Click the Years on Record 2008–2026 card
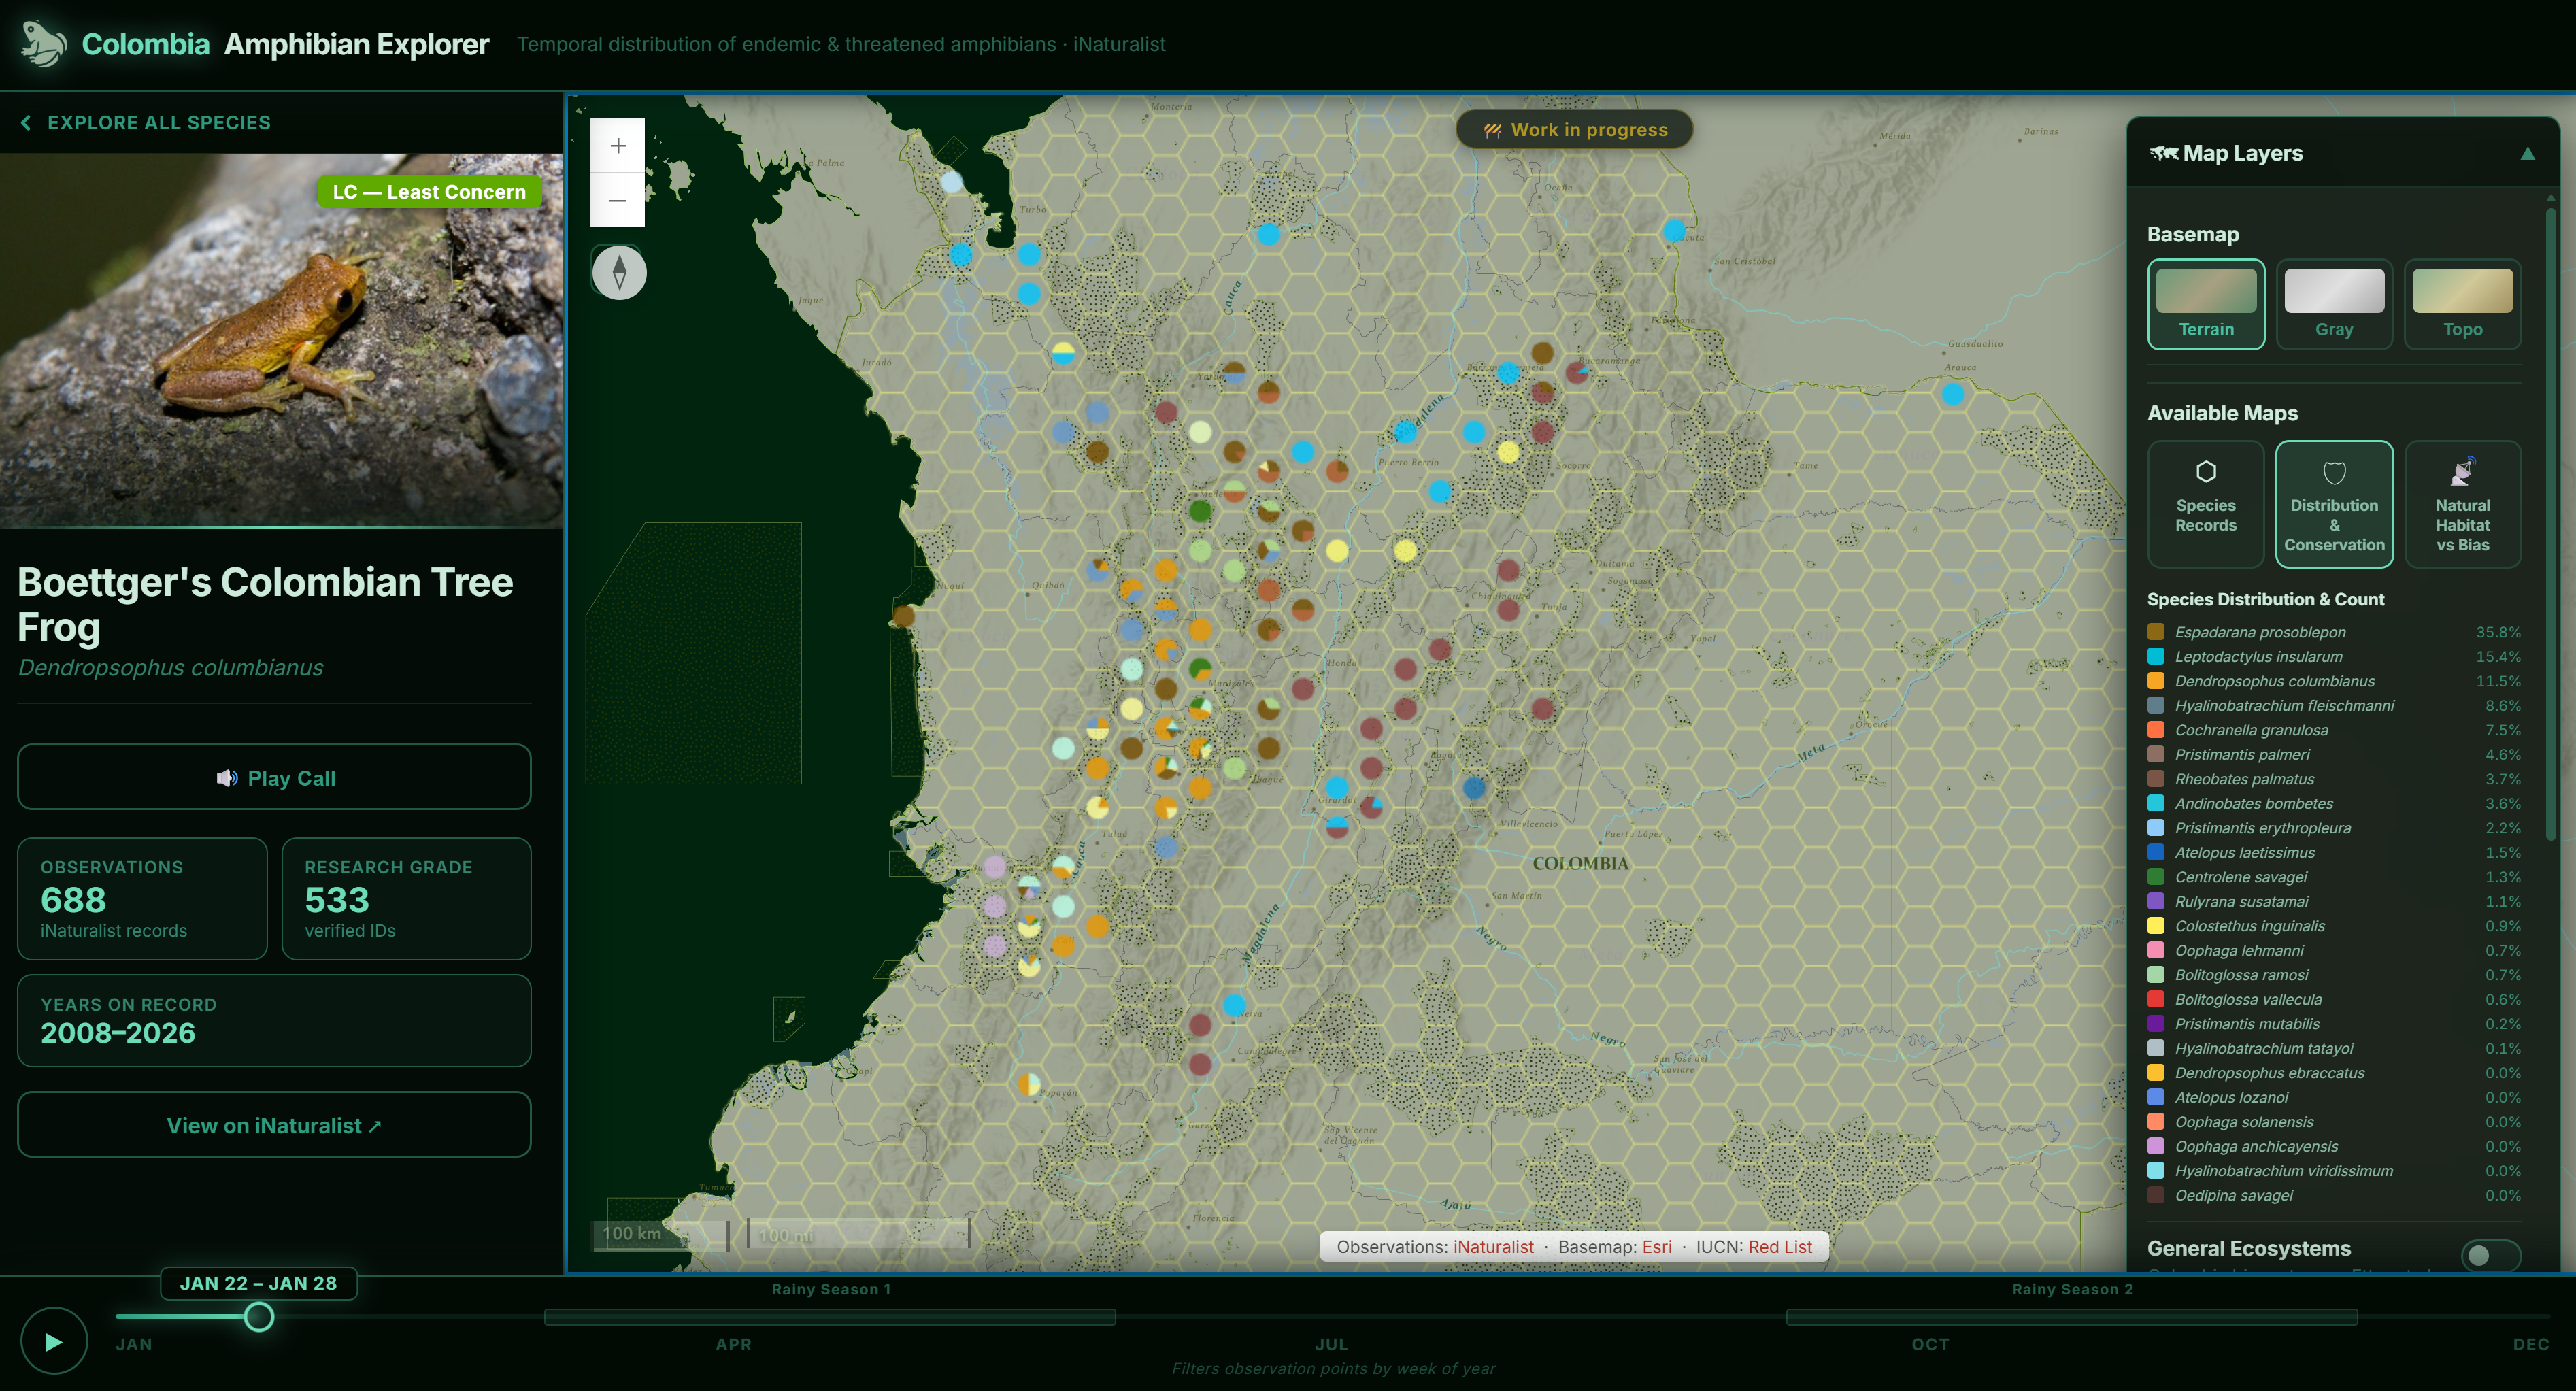Viewport: 2576px width, 1391px height. tap(274, 1021)
